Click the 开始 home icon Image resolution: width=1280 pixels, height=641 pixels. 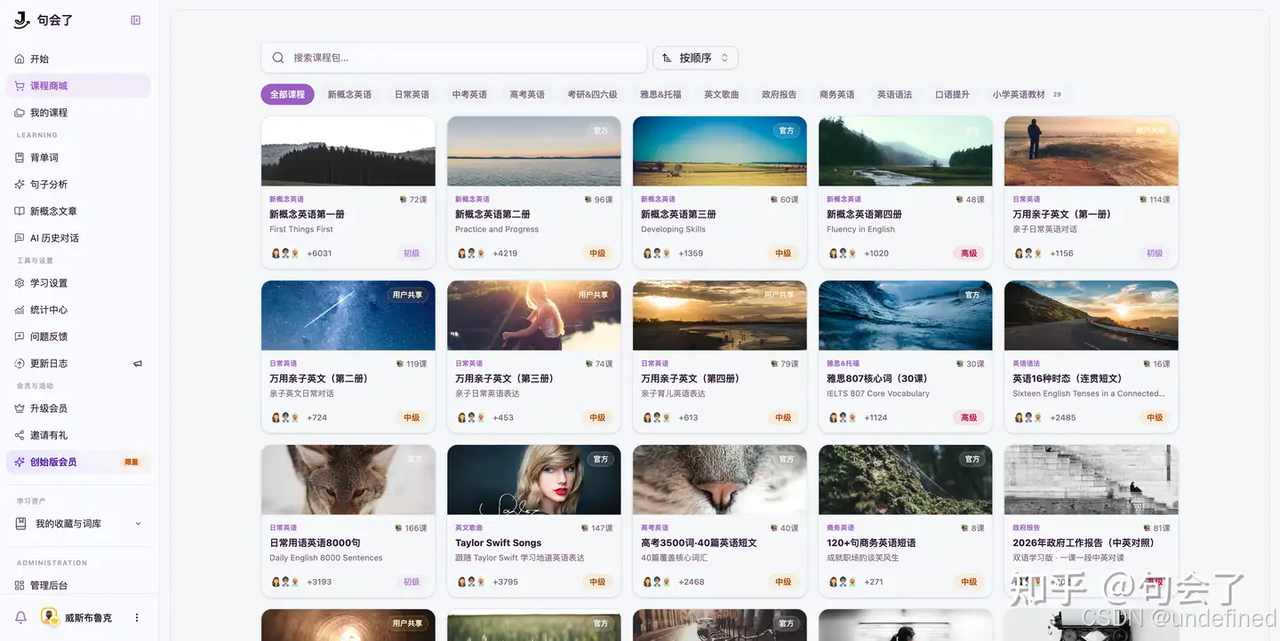pyautogui.click(x=20, y=59)
